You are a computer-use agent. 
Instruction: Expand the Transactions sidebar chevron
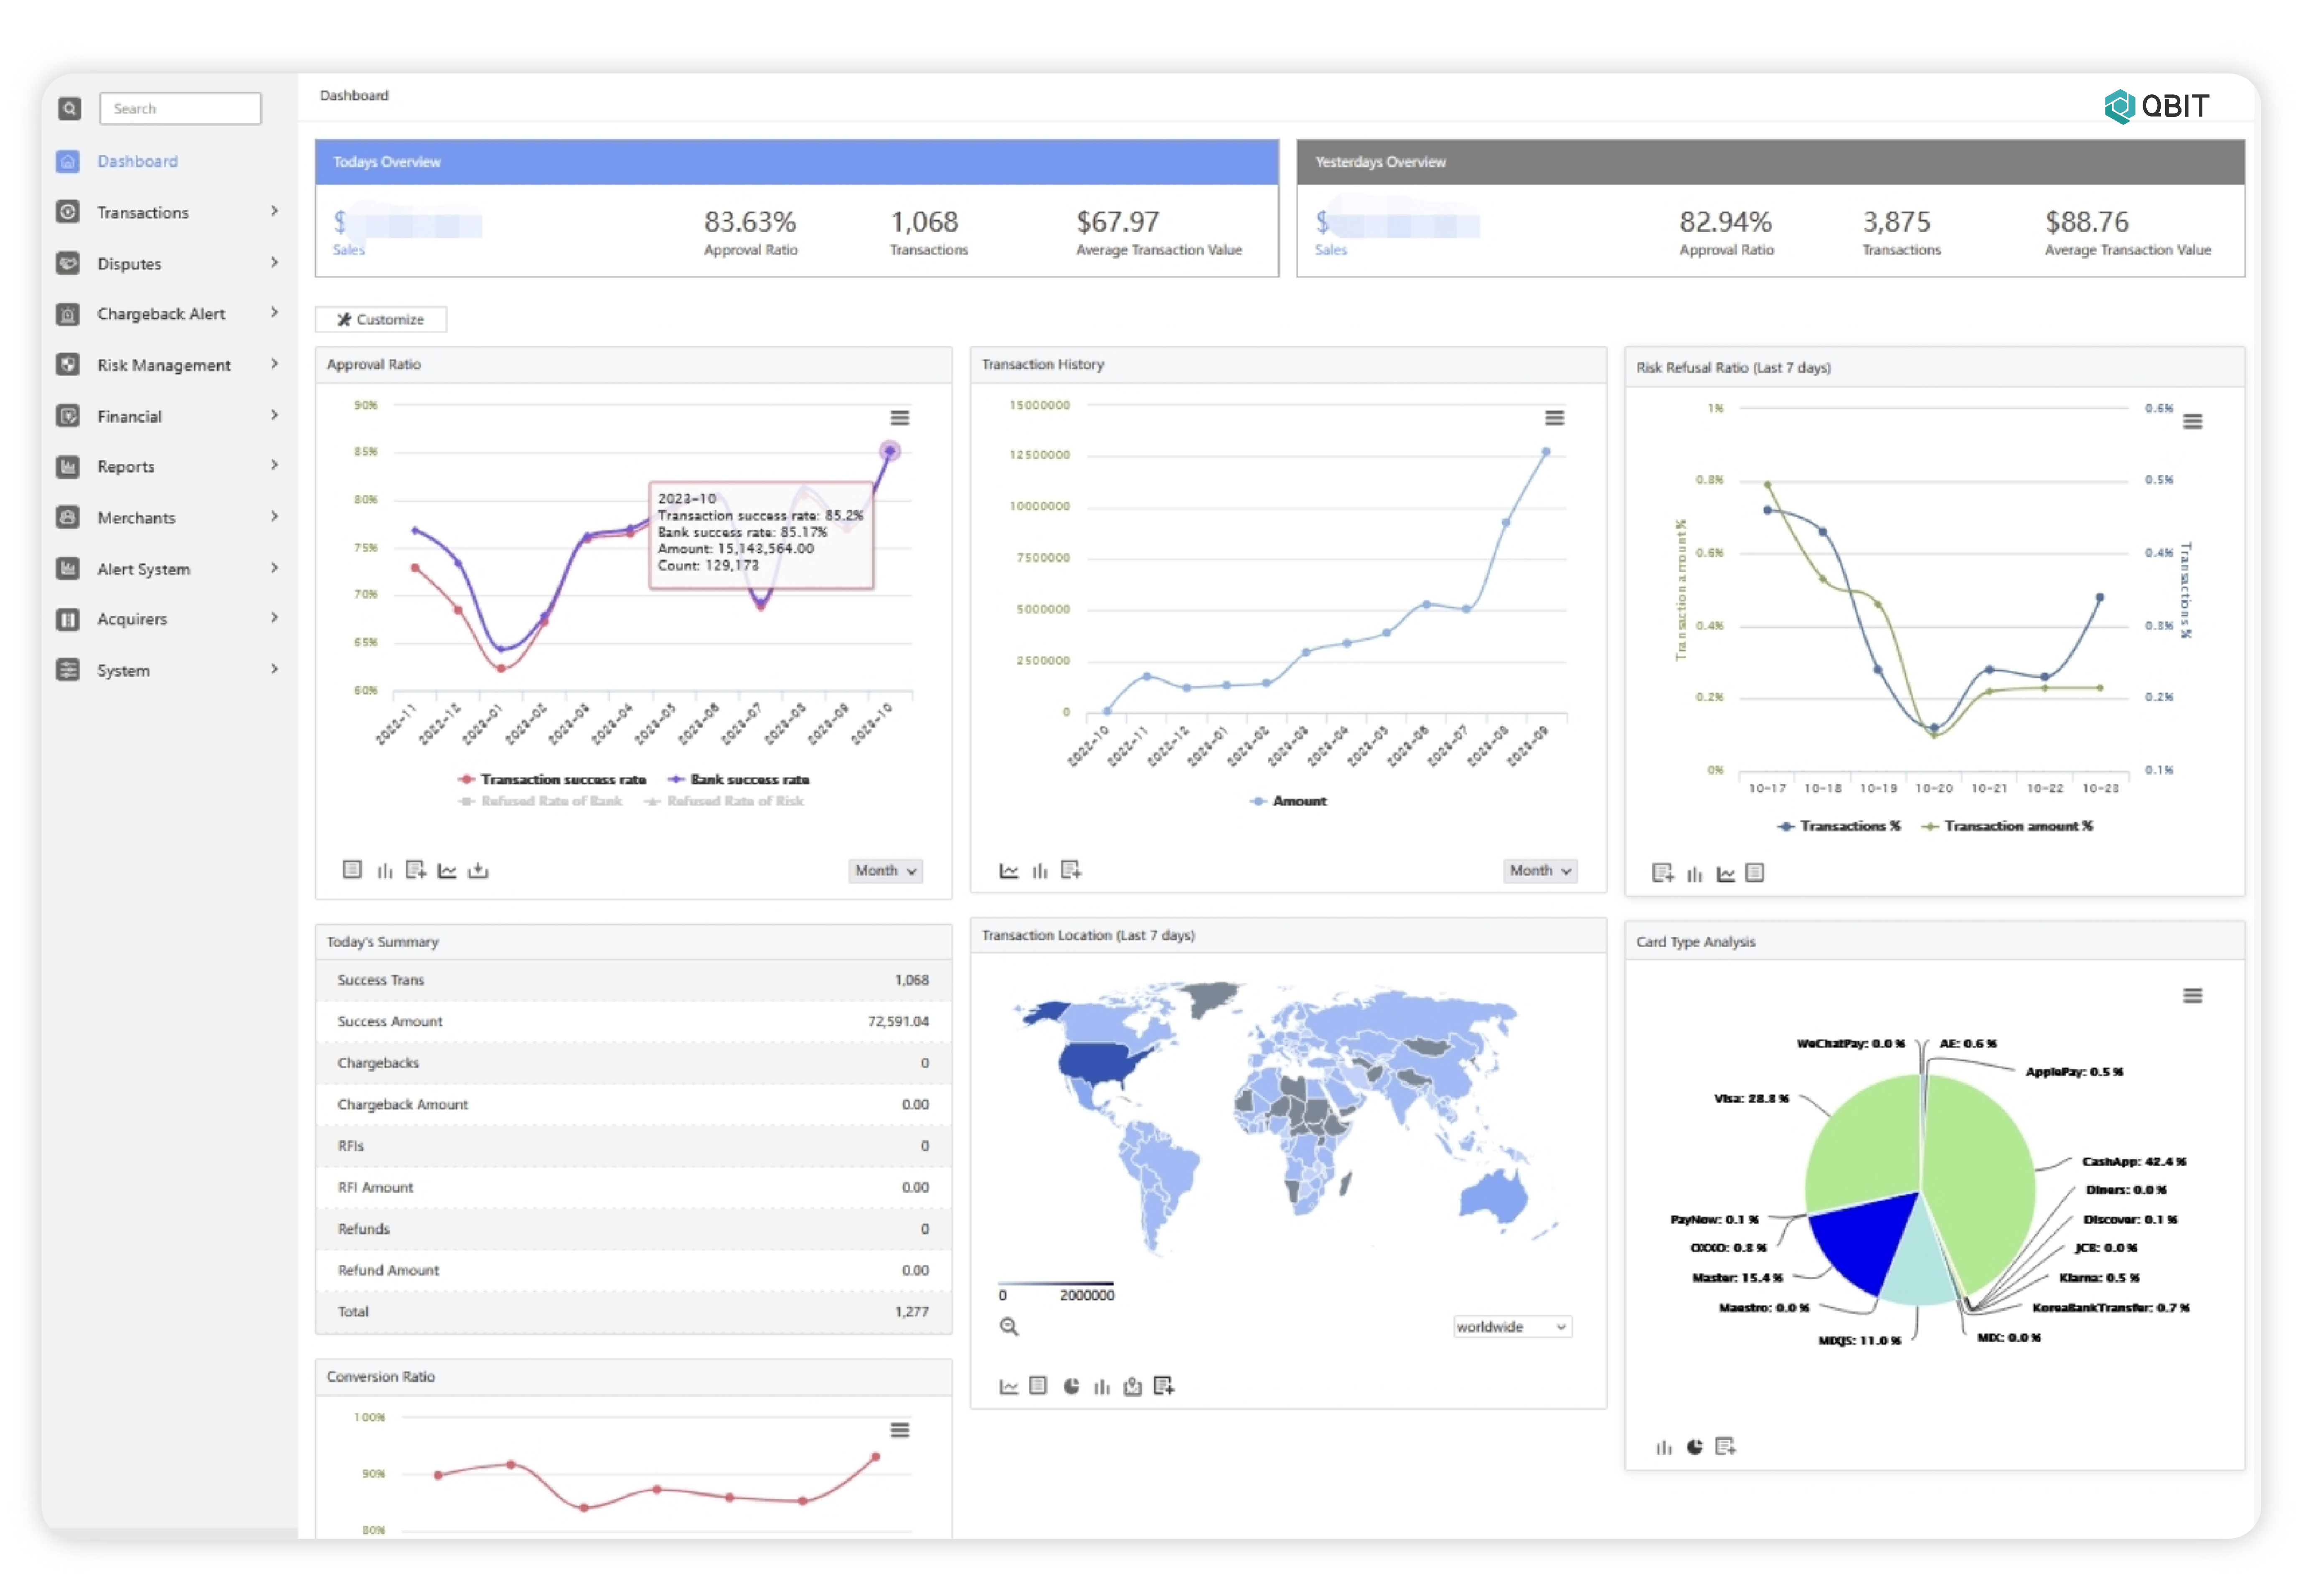[274, 211]
